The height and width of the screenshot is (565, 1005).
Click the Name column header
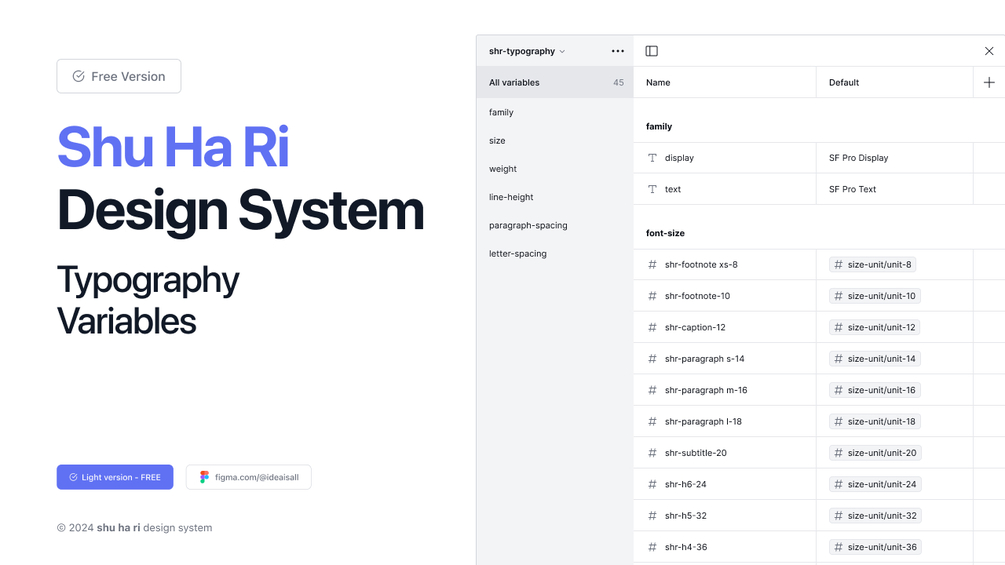click(x=658, y=83)
